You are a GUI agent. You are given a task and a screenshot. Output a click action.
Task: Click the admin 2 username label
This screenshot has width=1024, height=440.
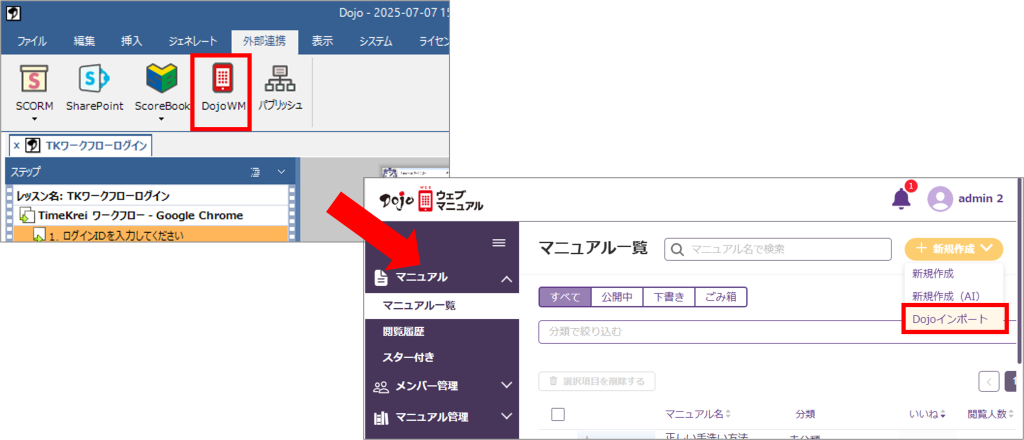981,199
